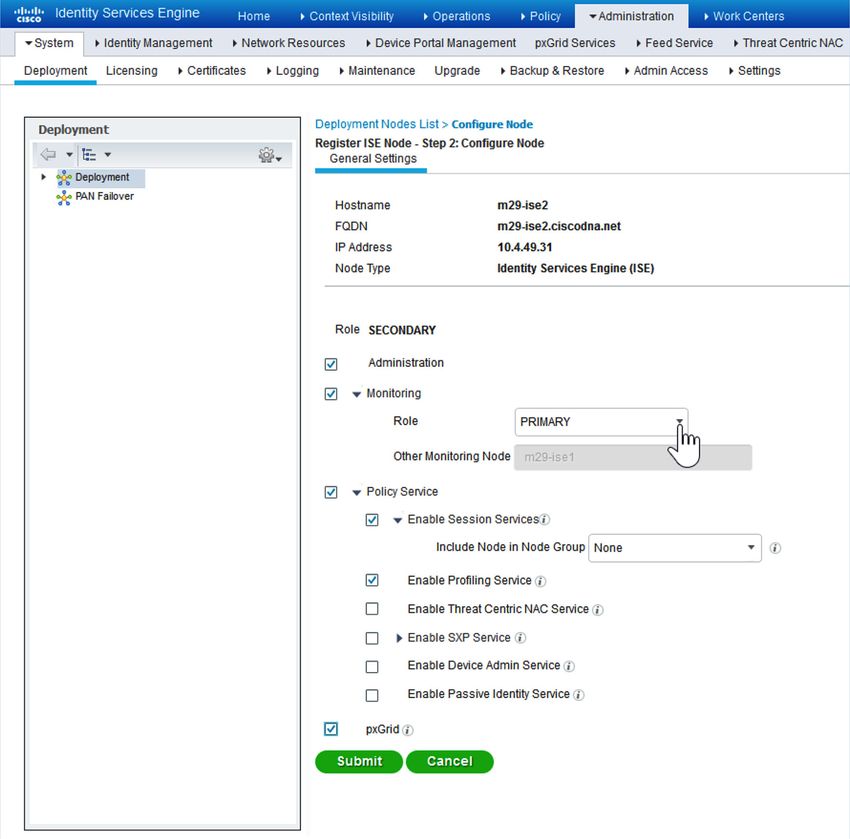The image size is (850, 839).
Task: Check Enable SXP Service checkbox
Action: point(372,638)
